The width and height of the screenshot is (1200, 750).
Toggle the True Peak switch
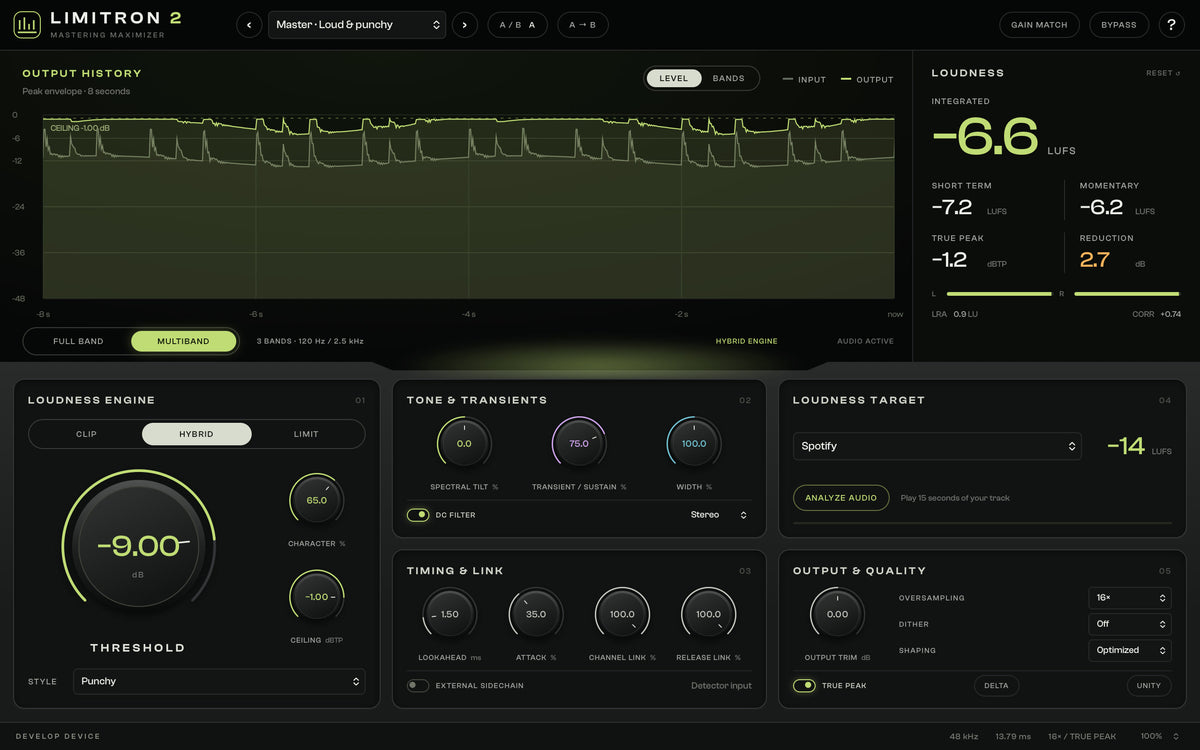pyautogui.click(x=804, y=686)
